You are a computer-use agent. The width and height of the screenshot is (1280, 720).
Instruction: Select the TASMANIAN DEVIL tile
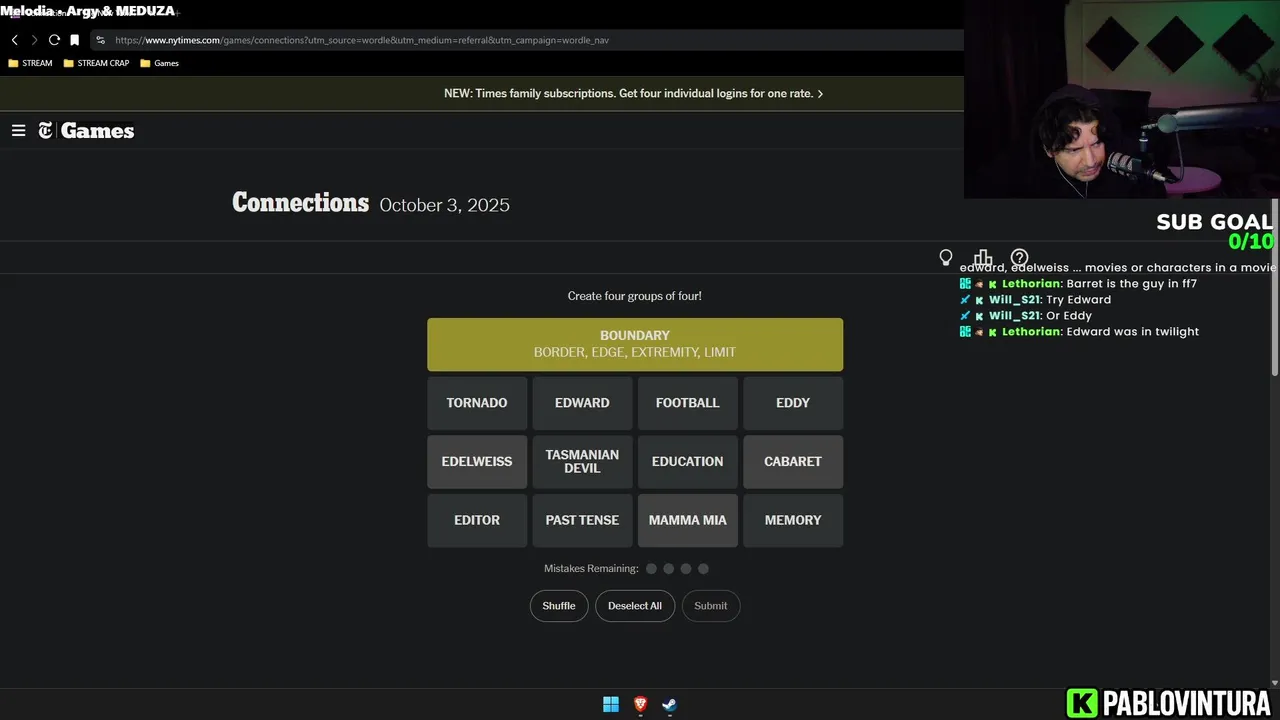(582, 462)
